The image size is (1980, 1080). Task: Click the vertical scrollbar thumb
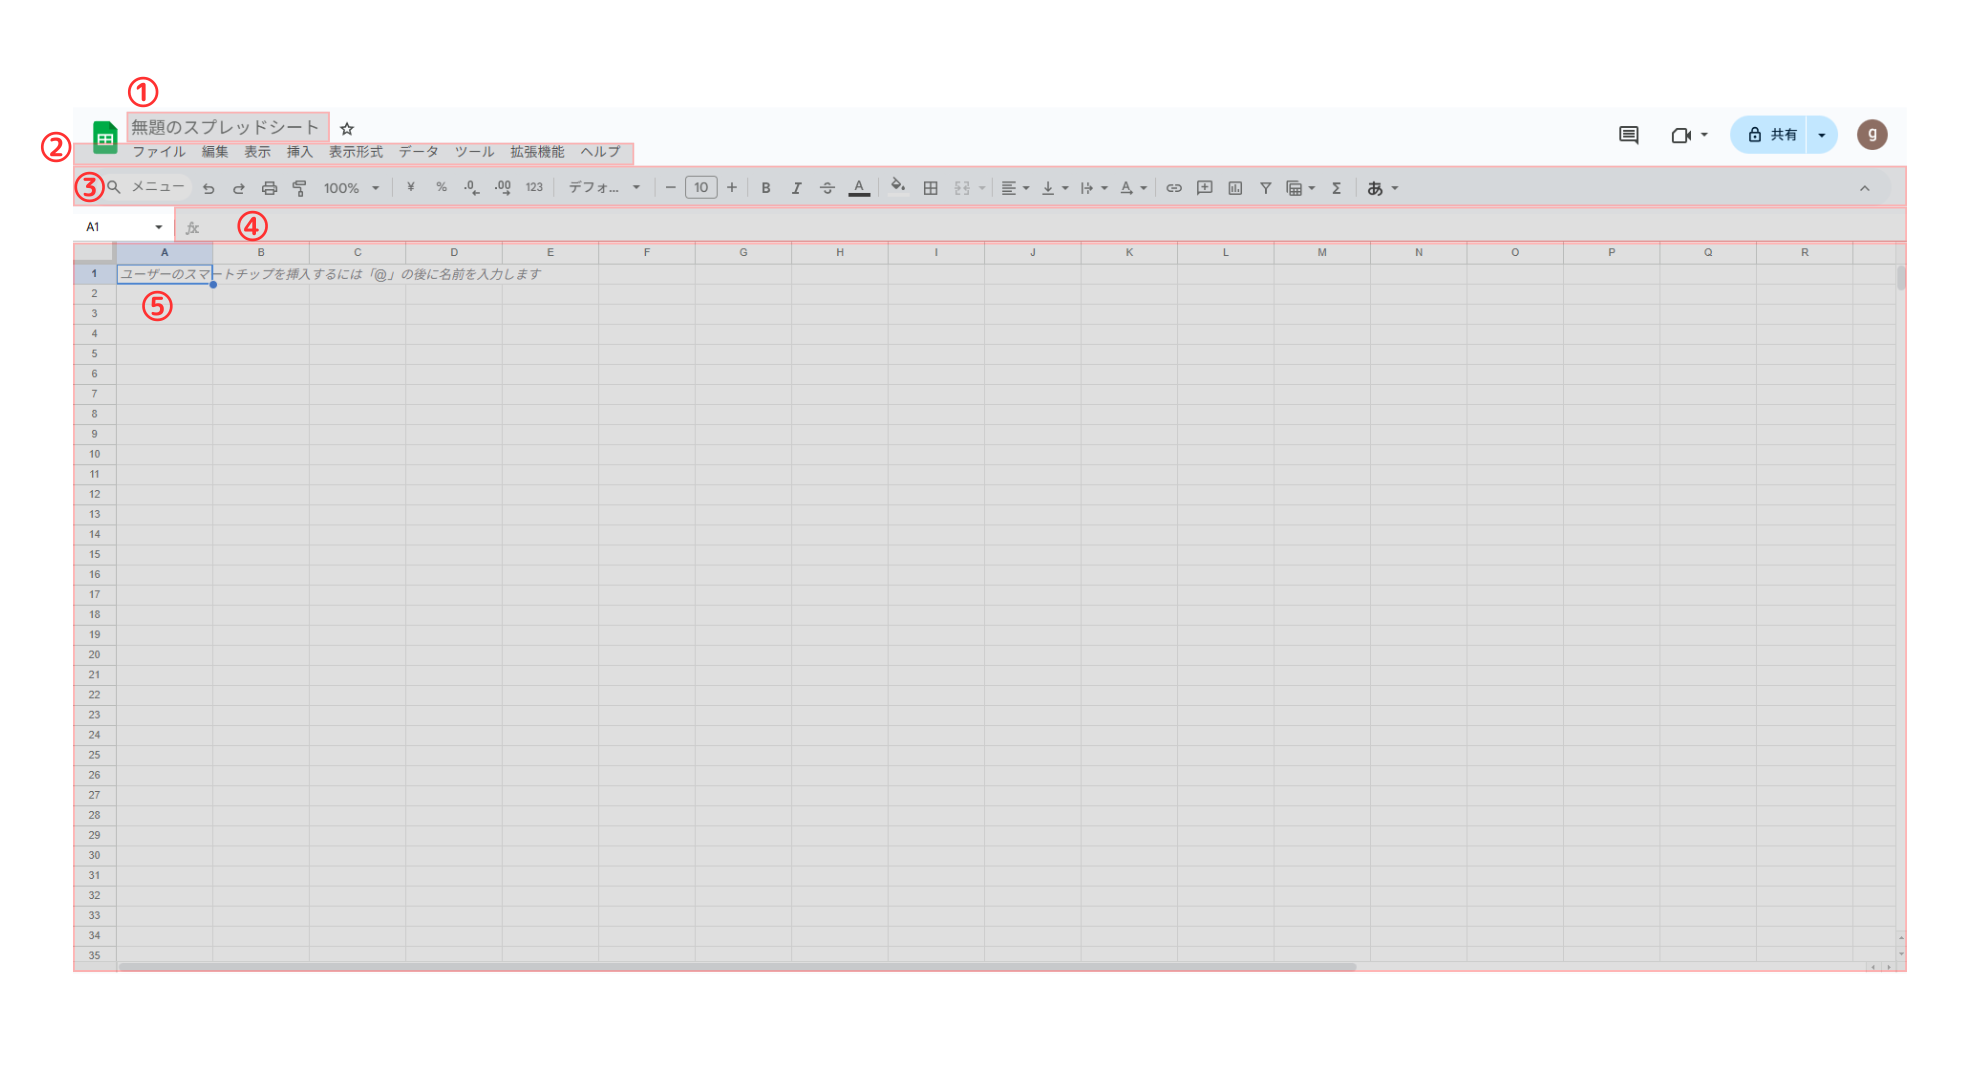[1901, 278]
